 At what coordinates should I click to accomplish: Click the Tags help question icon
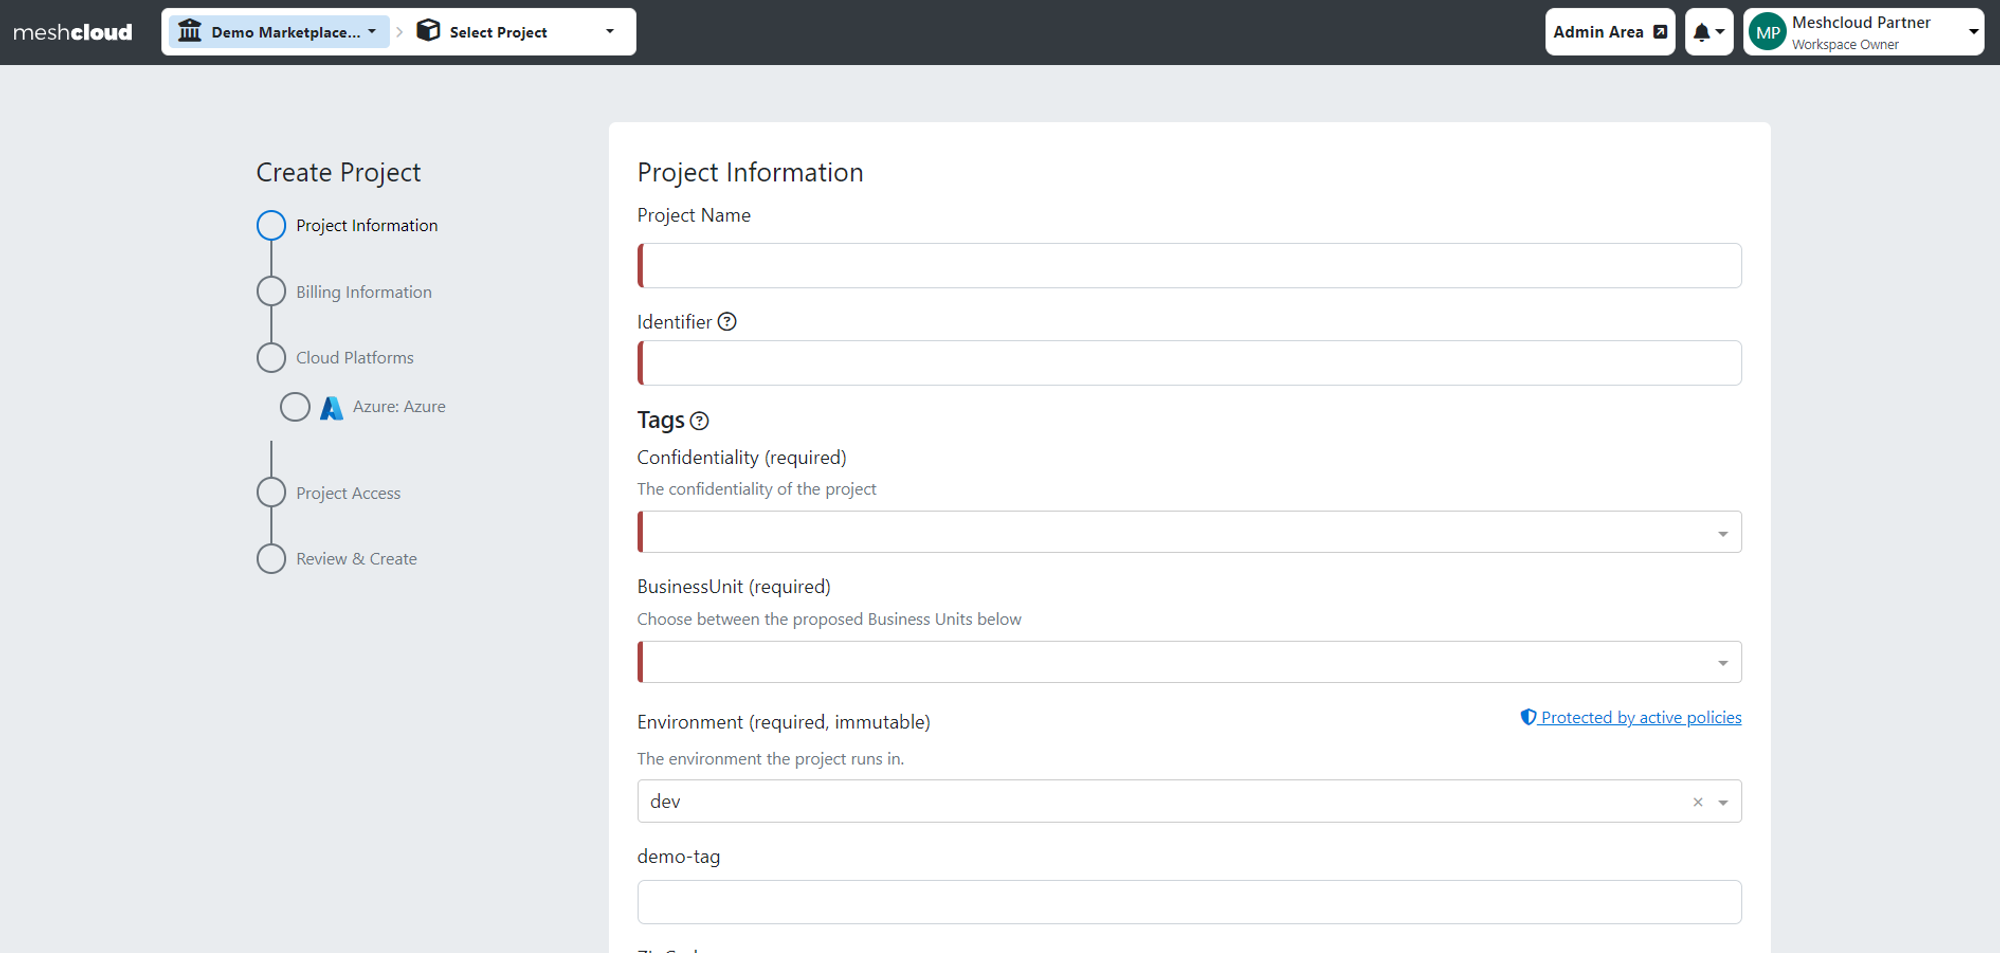[700, 421]
